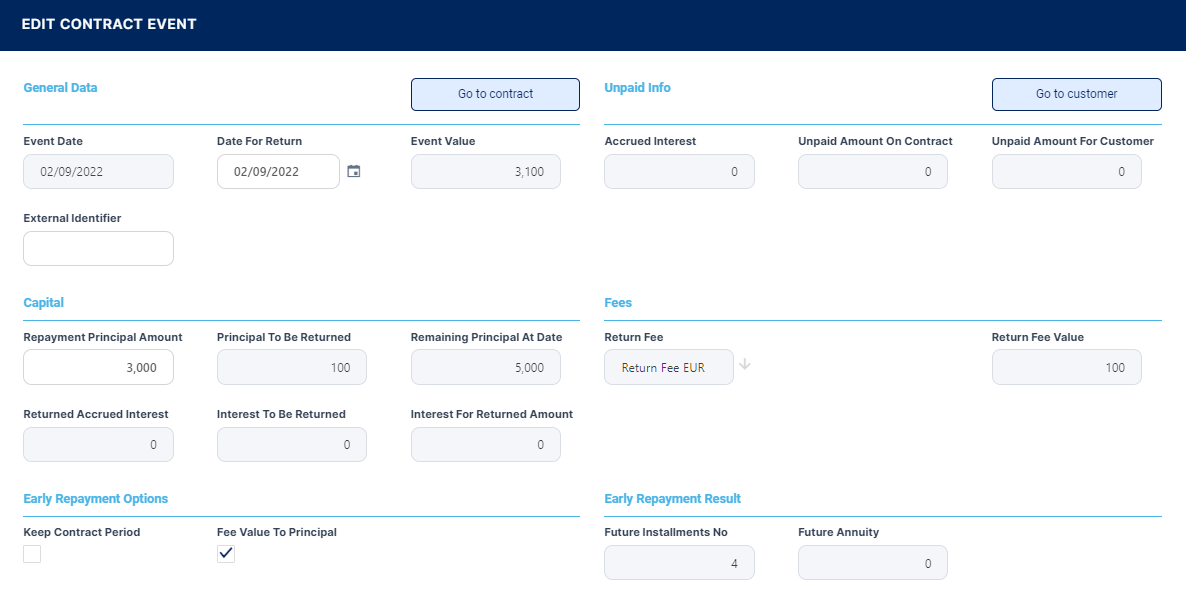
Task: Focus the Repayment Principal Amount field
Action: 98,368
